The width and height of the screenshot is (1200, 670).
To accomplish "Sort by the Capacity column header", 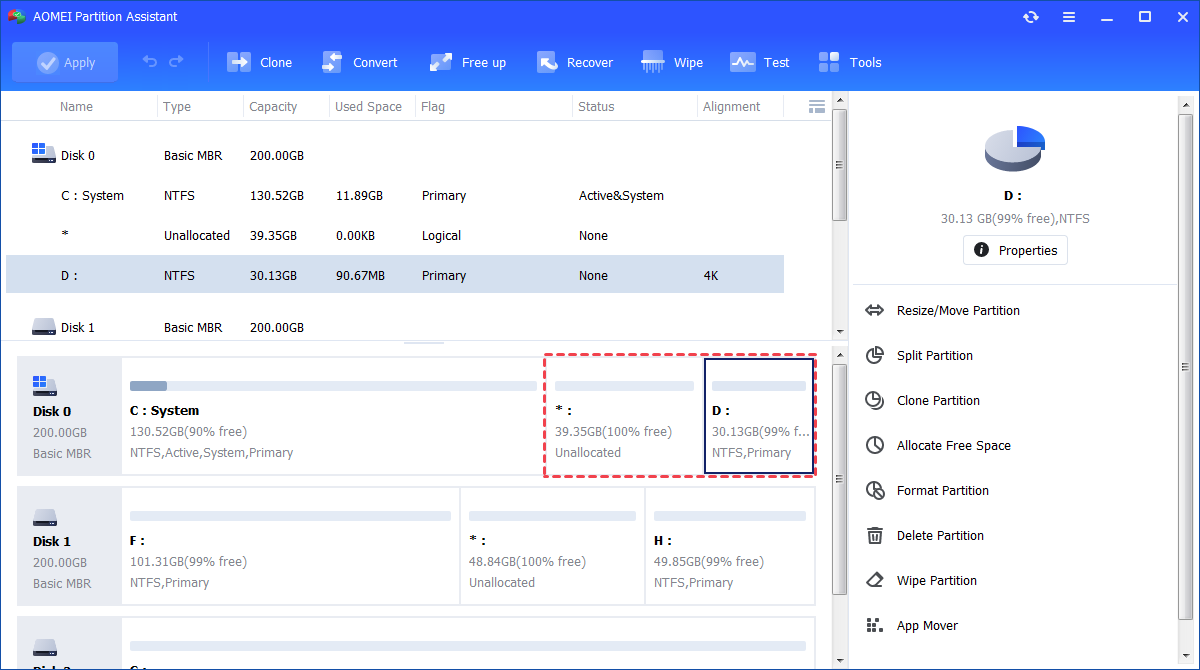I will pyautogui.click(x=273, y=107).
